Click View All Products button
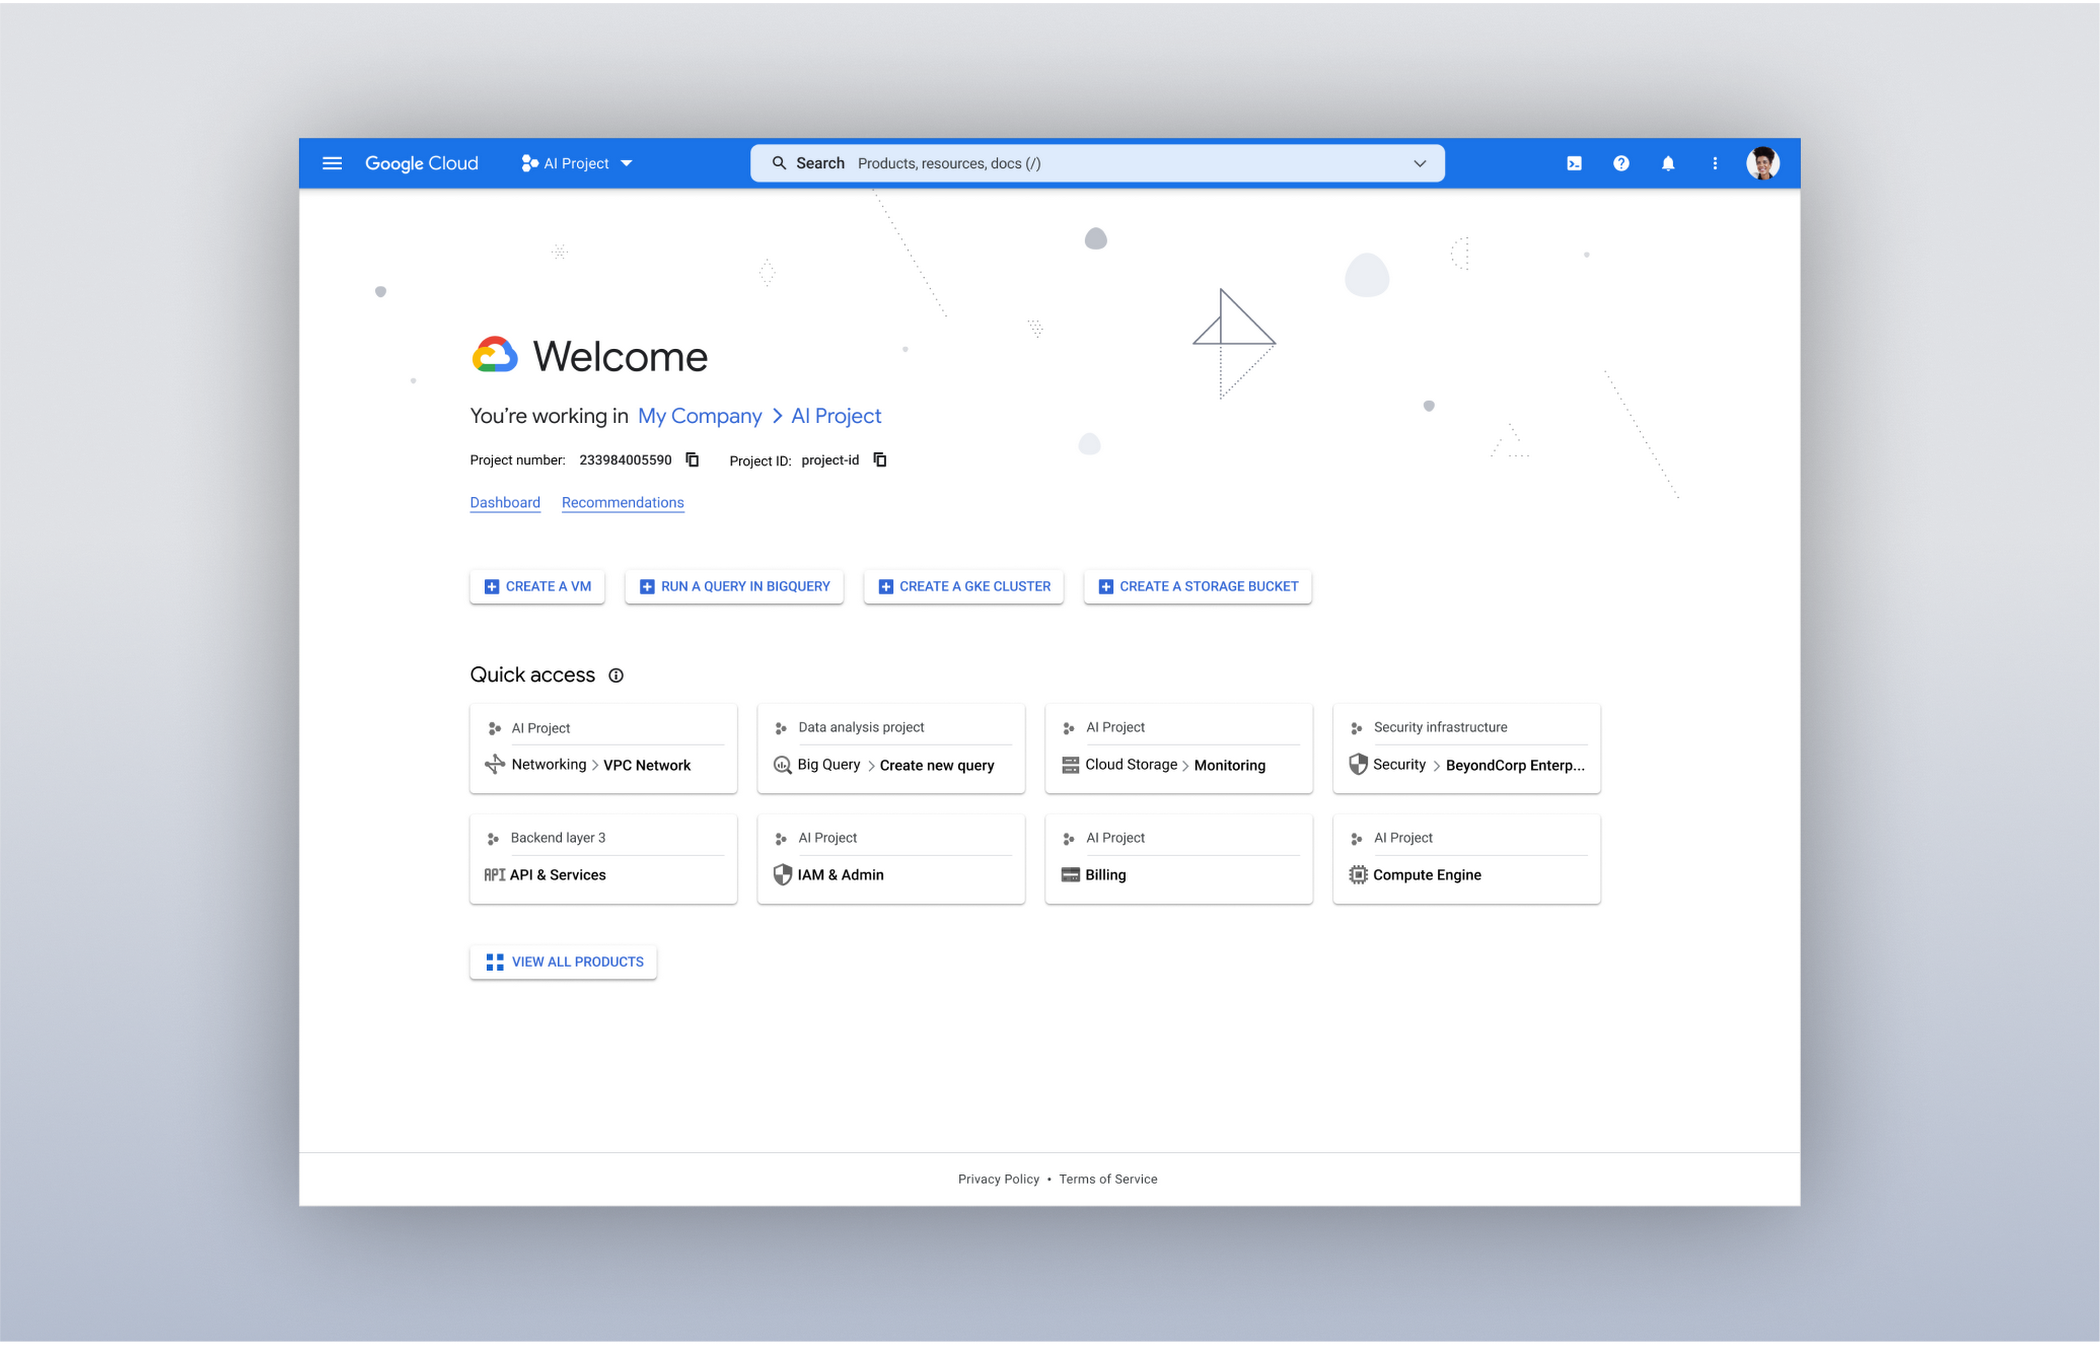2100x1353 pixels. click(563, 962)
